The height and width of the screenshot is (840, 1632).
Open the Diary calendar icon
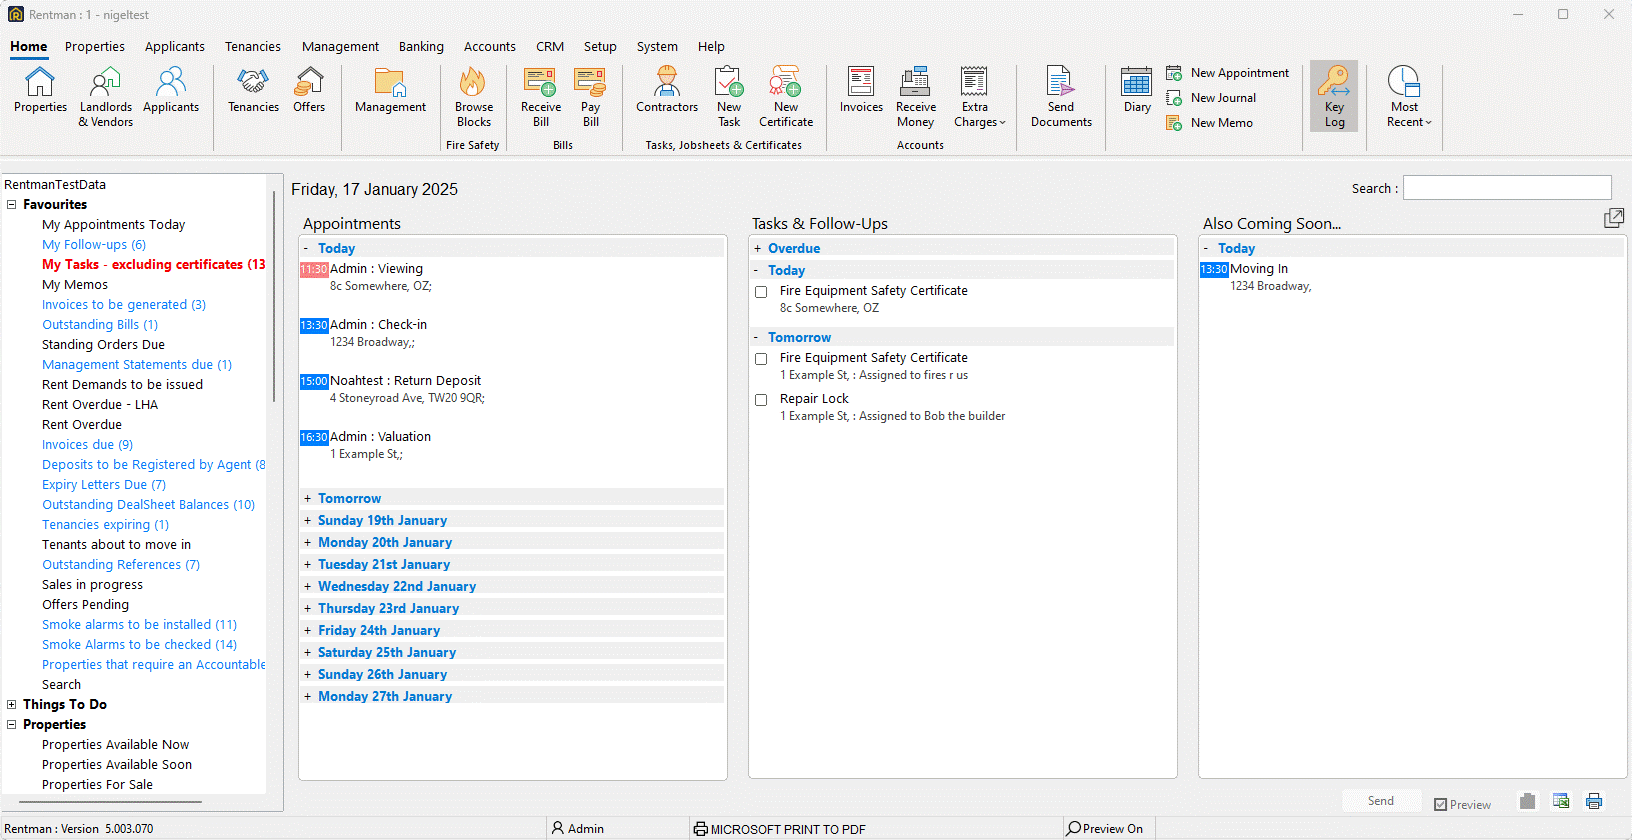(x=1137, y=91)
